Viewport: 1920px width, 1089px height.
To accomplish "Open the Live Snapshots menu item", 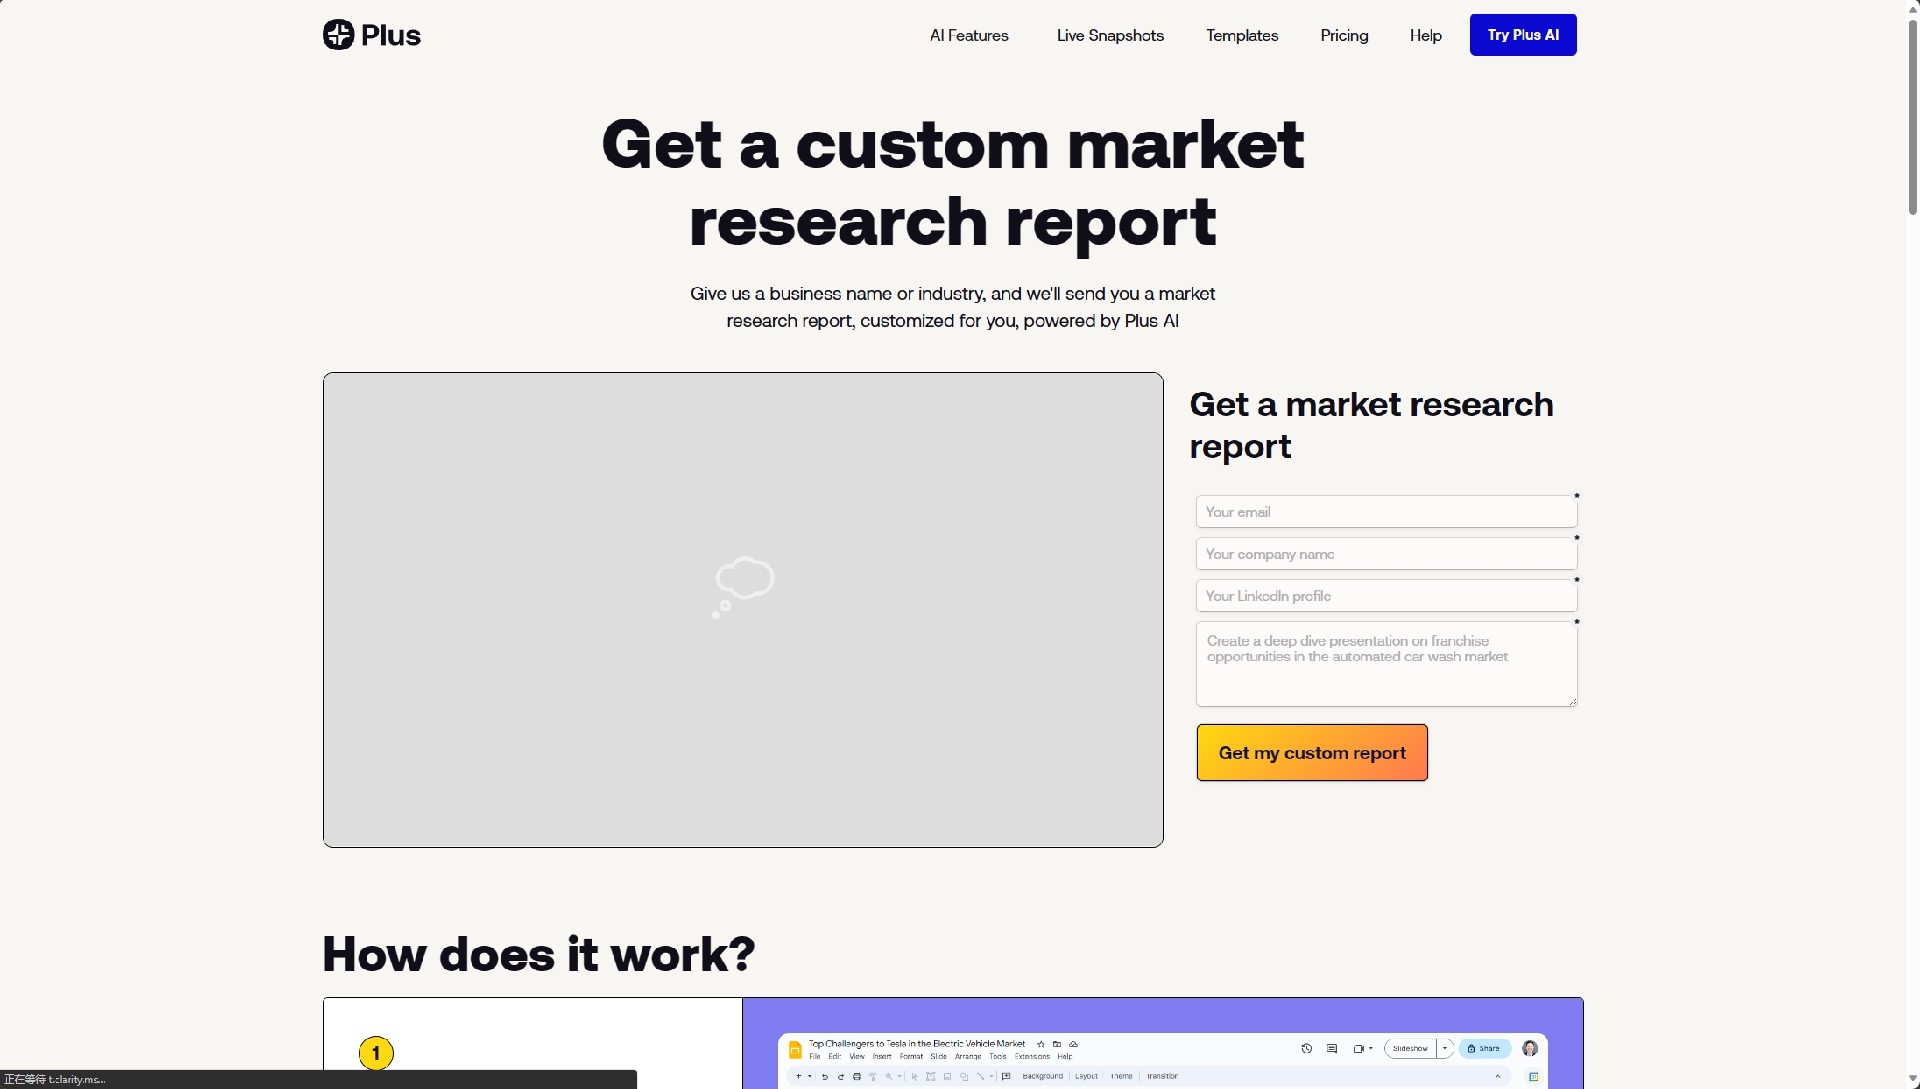I will point(1110,35).
